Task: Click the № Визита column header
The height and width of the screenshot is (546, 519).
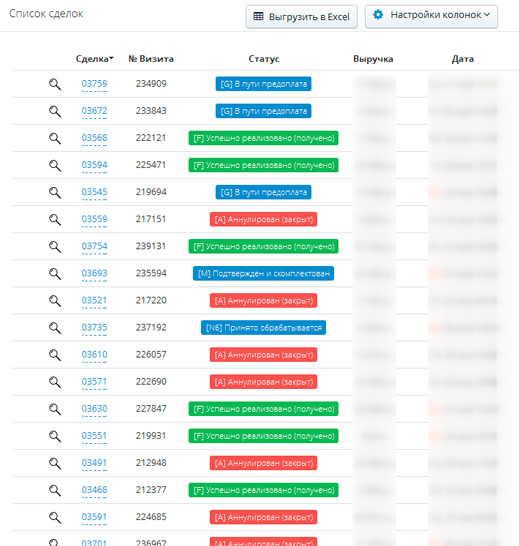Action: [151, 59]
